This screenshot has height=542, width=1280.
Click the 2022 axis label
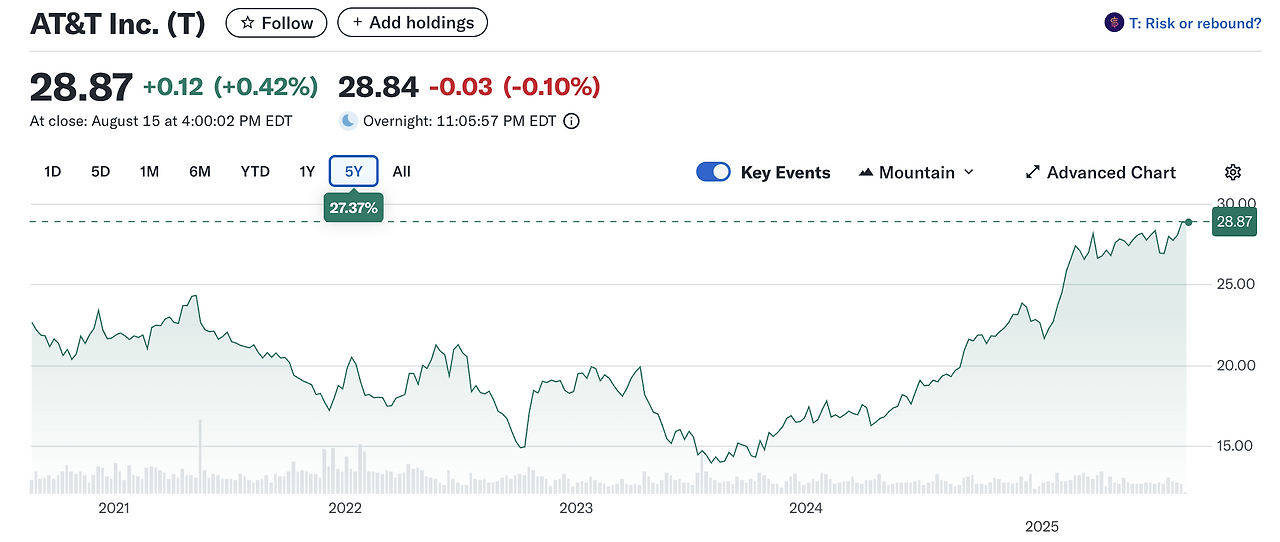345,508
